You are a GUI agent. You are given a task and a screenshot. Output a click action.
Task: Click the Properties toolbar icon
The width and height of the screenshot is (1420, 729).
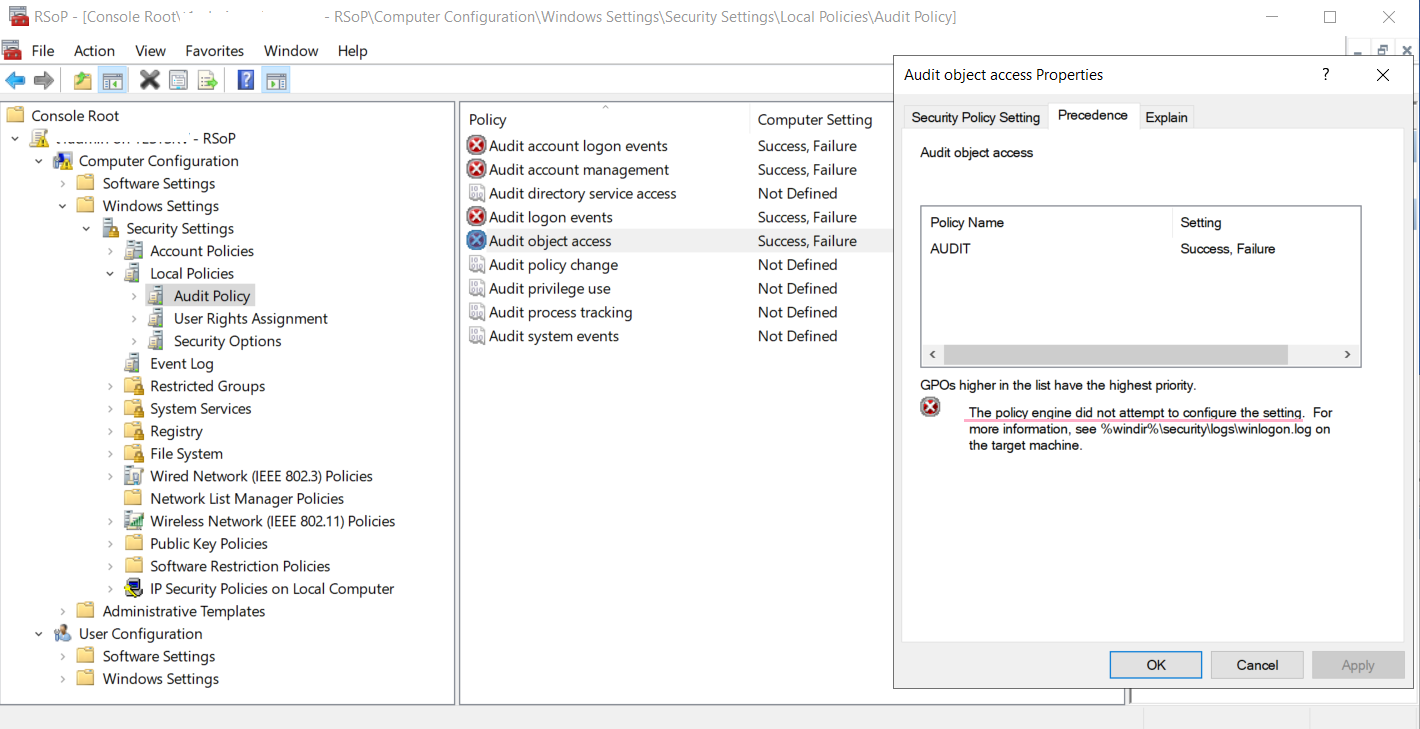click(x=178, y=81)
